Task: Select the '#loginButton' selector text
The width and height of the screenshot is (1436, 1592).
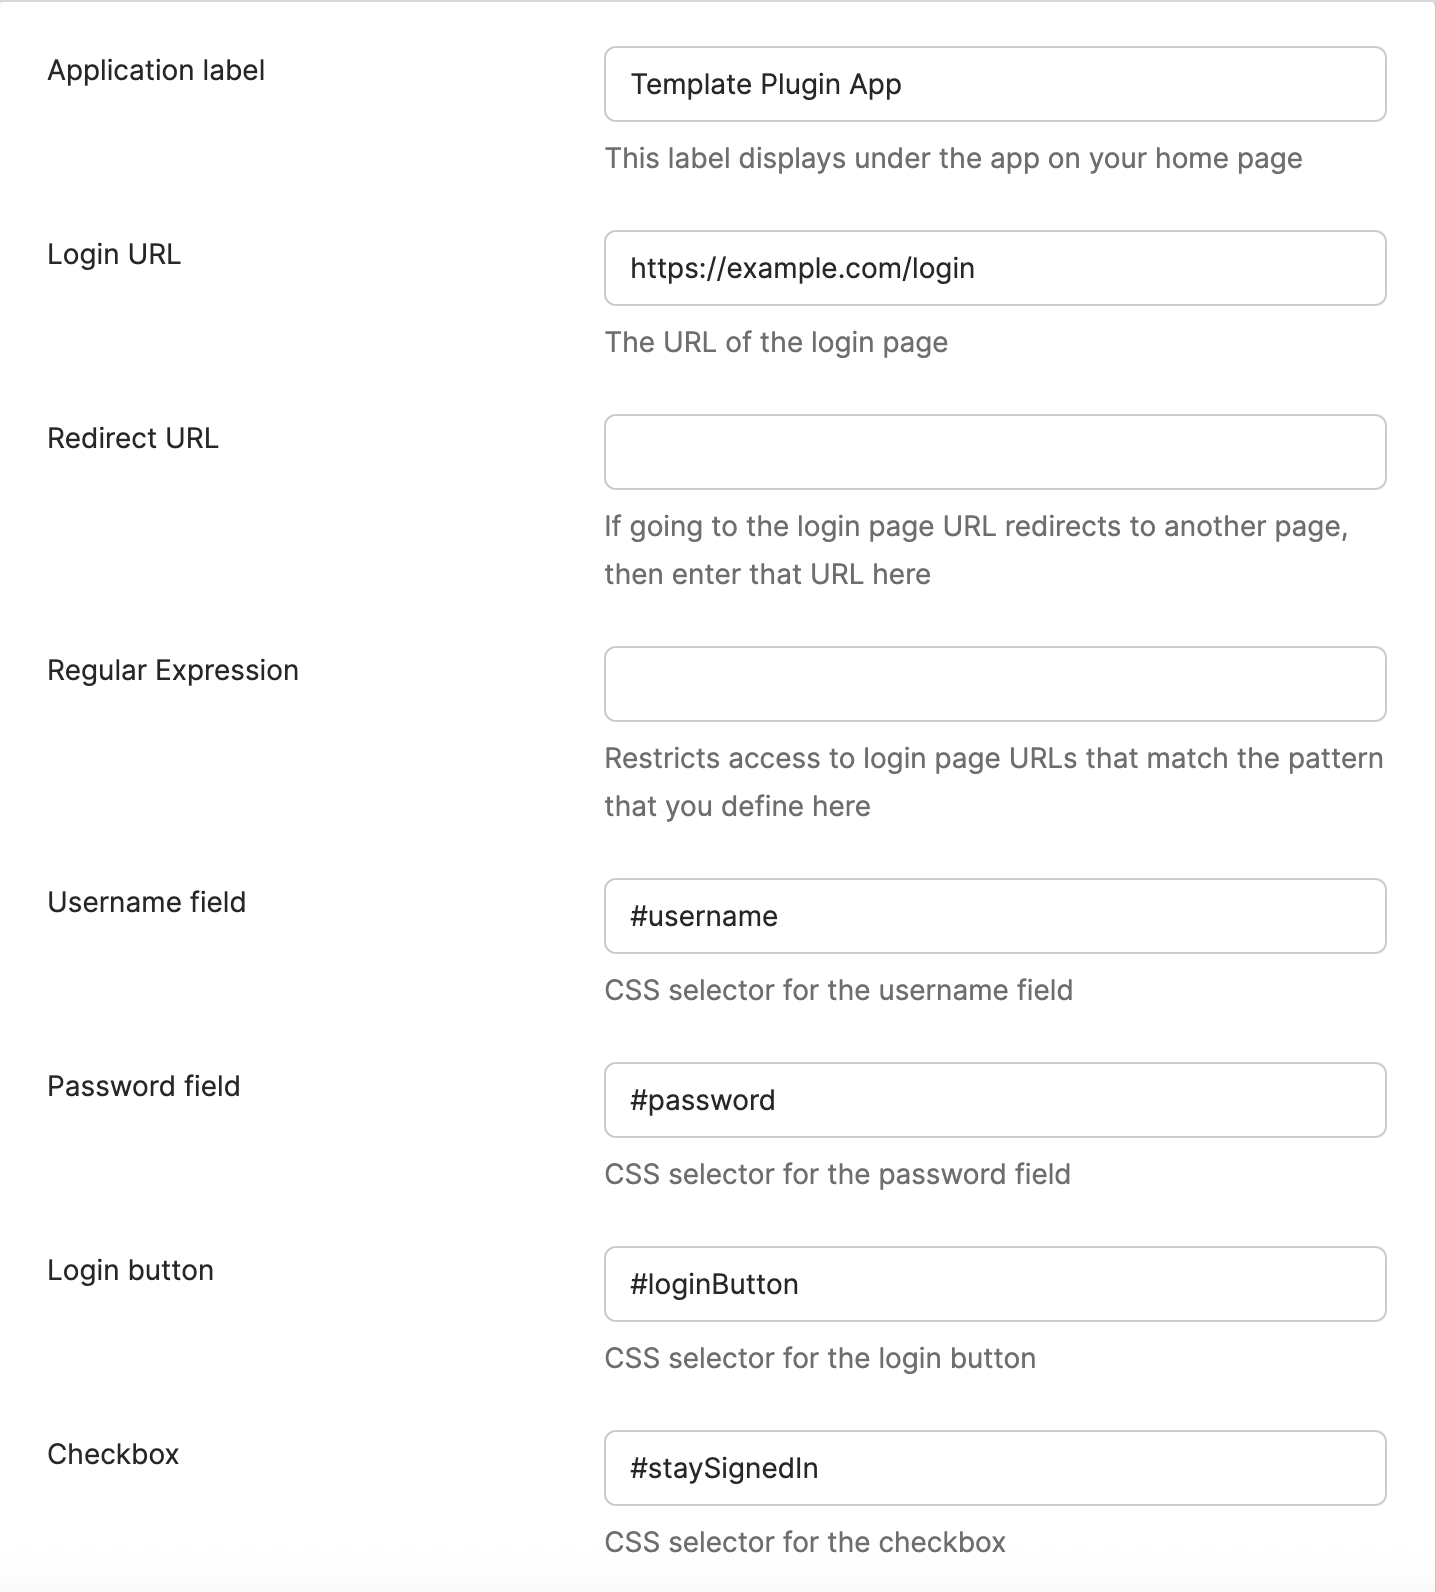Action: pos(714,1284)
